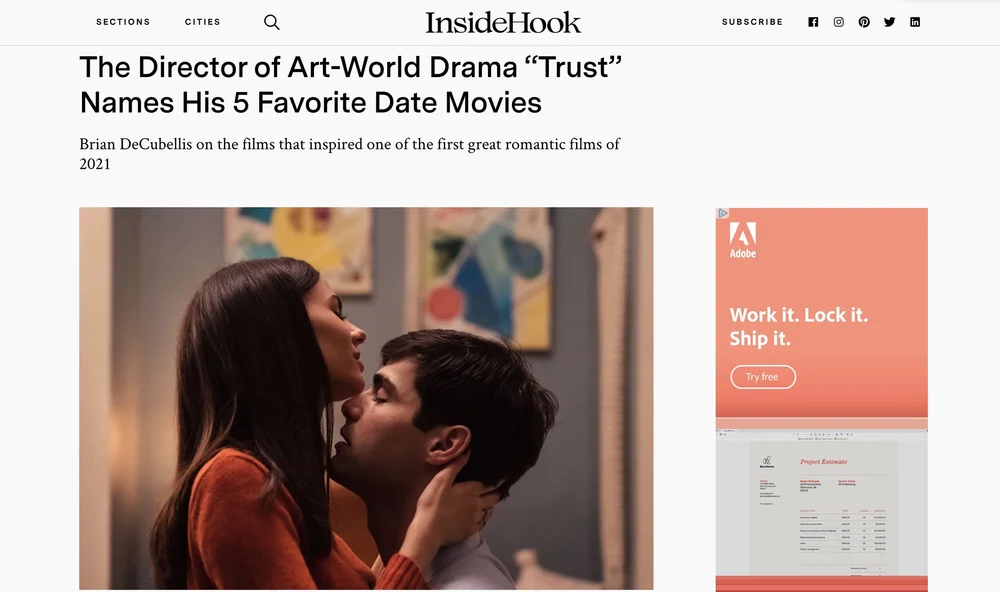Click the Adobe logo in the ad
Viewport: 1000px width, 592px height.
click(743, 240)
